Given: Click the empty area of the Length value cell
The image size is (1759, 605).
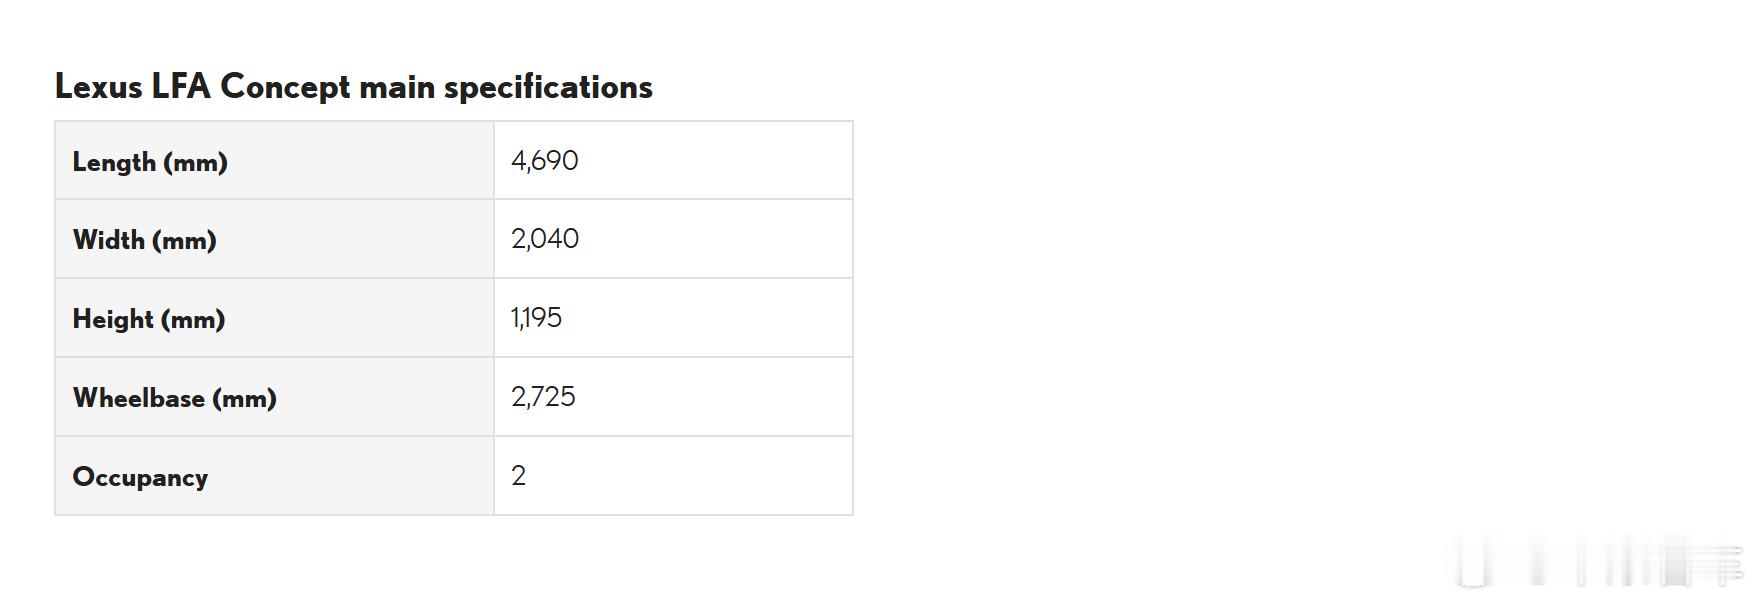Looking at the screenshot, I should point(715,161).
